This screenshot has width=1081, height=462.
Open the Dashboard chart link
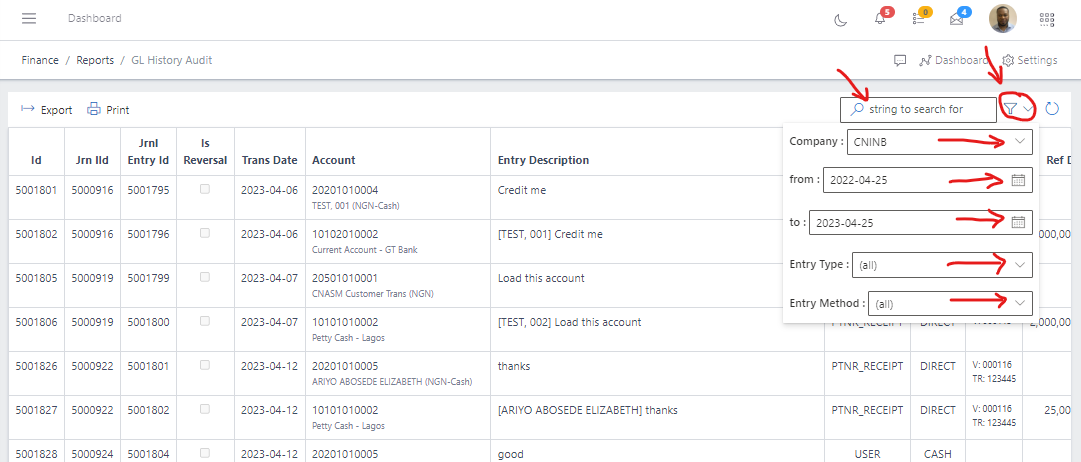point(953,60)
